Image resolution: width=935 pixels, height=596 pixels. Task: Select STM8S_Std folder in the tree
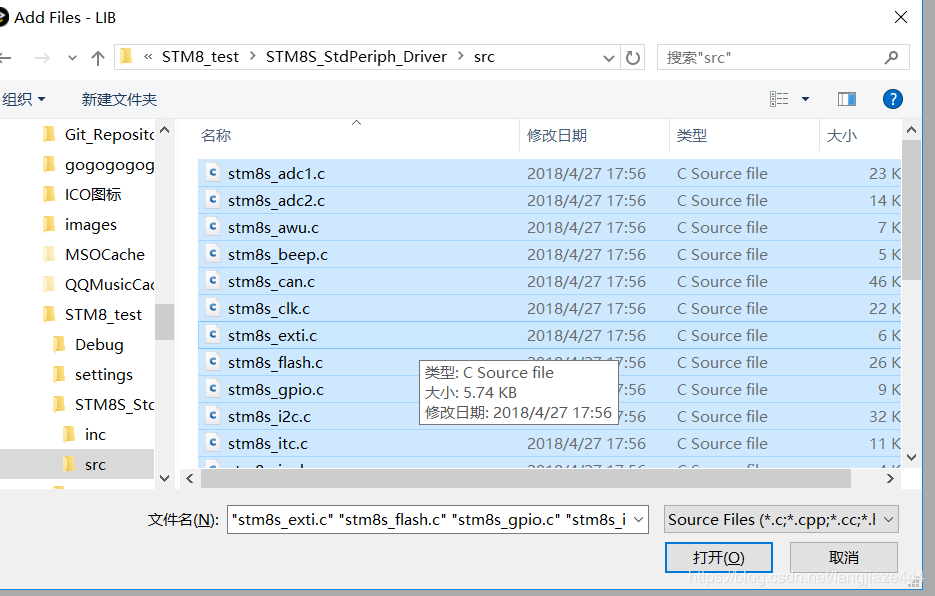103,404
